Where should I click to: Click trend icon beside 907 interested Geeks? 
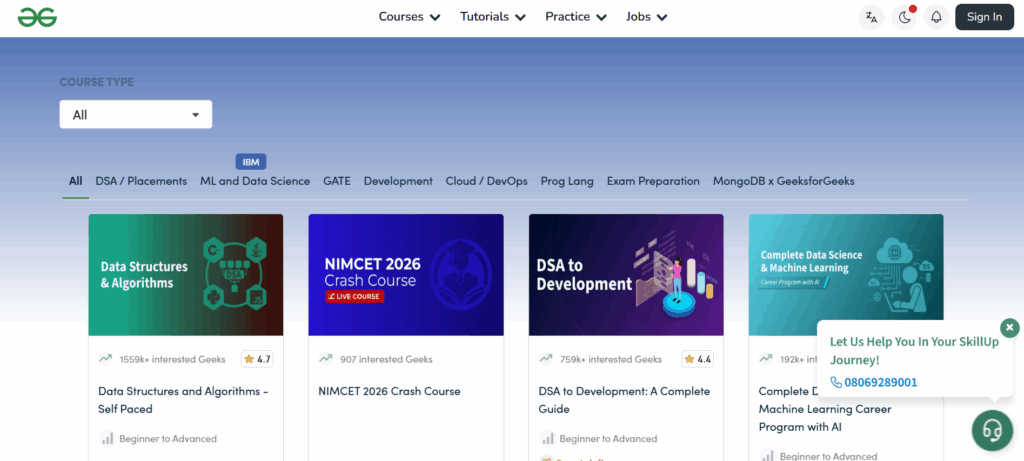(x=325, y=358)
